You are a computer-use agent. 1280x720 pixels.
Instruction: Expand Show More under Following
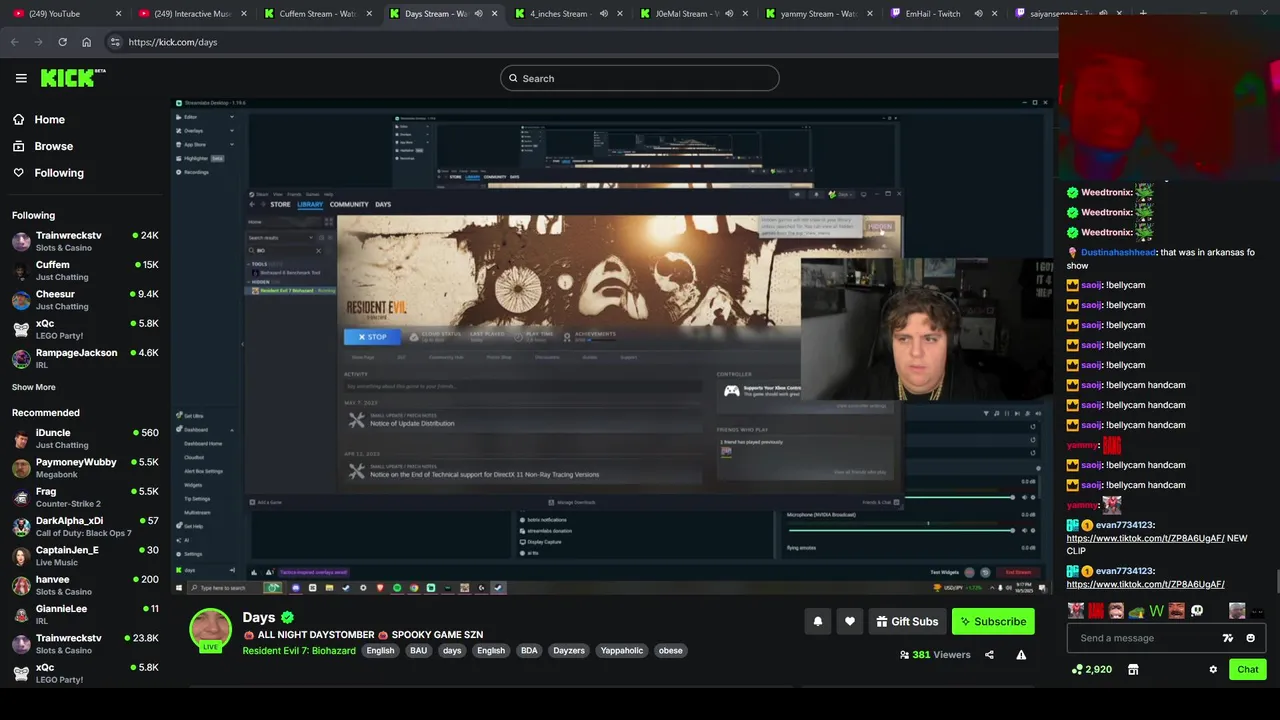34,387
